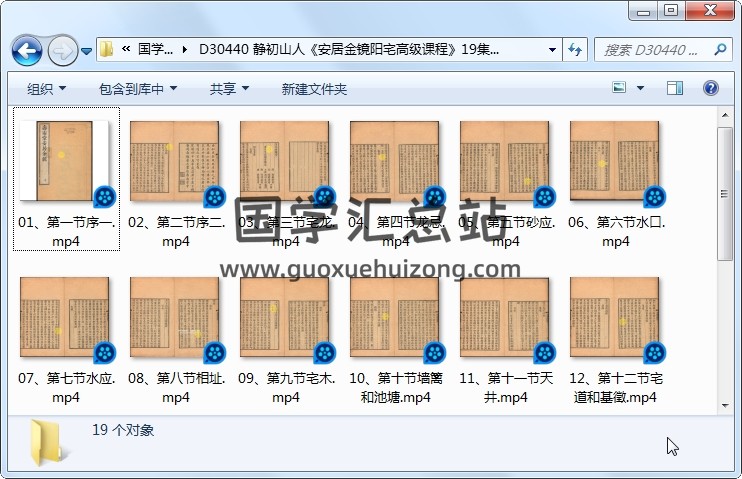Click file name 08、第八节相址.mp4
742x479 pixels.
tap(176, 388)
